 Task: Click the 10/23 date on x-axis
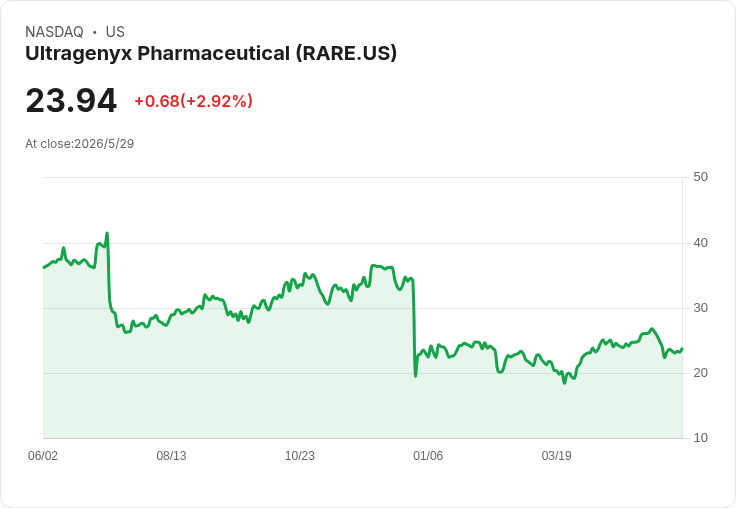(x=299, y=455)
